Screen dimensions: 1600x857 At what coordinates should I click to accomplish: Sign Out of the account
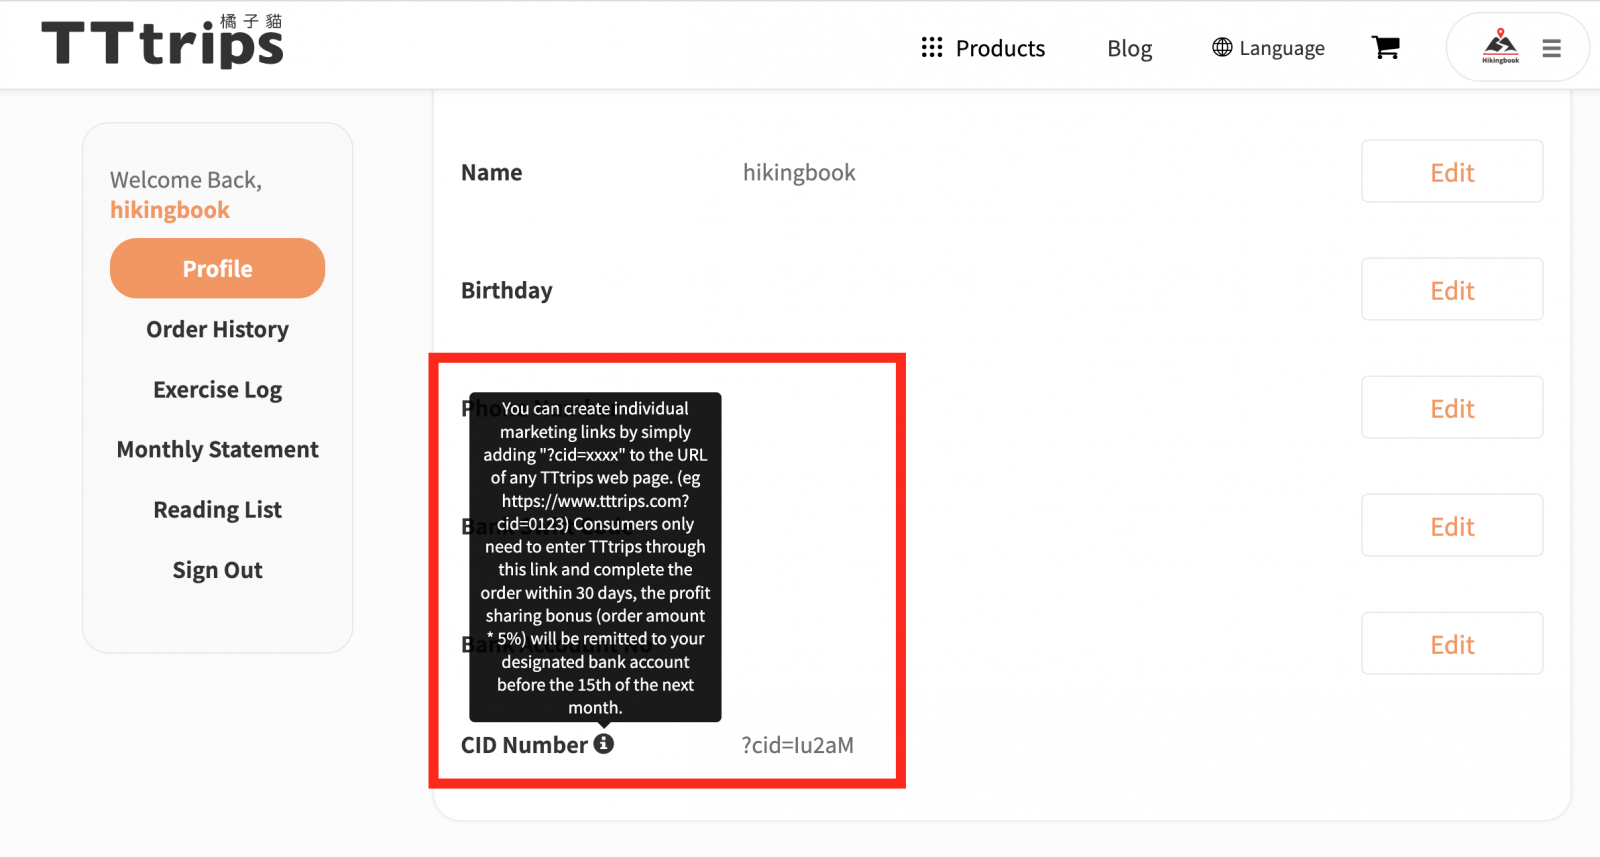(x=217, y=570)
